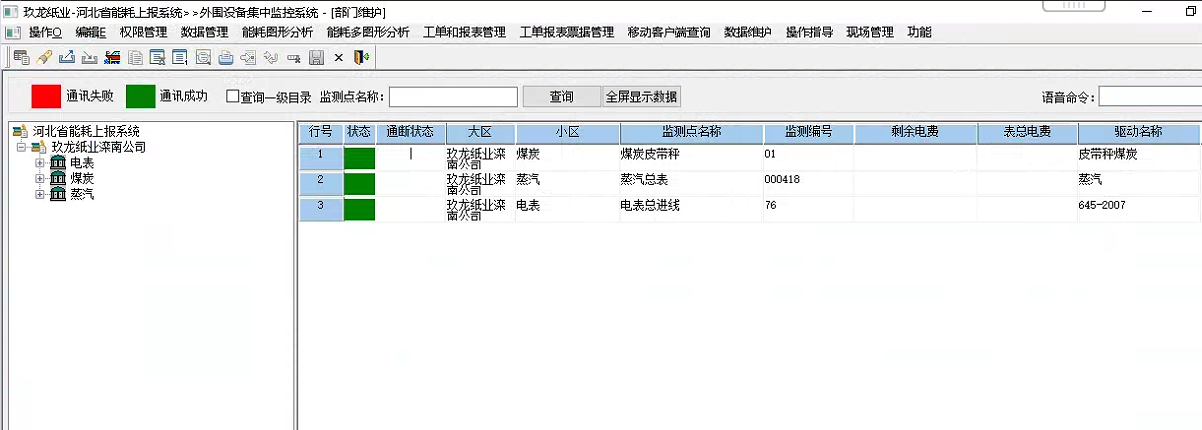The width and height of the screenshot is (1202, 430).
Task: Click the building icon beside 煤炭
Action: [58, 178]
